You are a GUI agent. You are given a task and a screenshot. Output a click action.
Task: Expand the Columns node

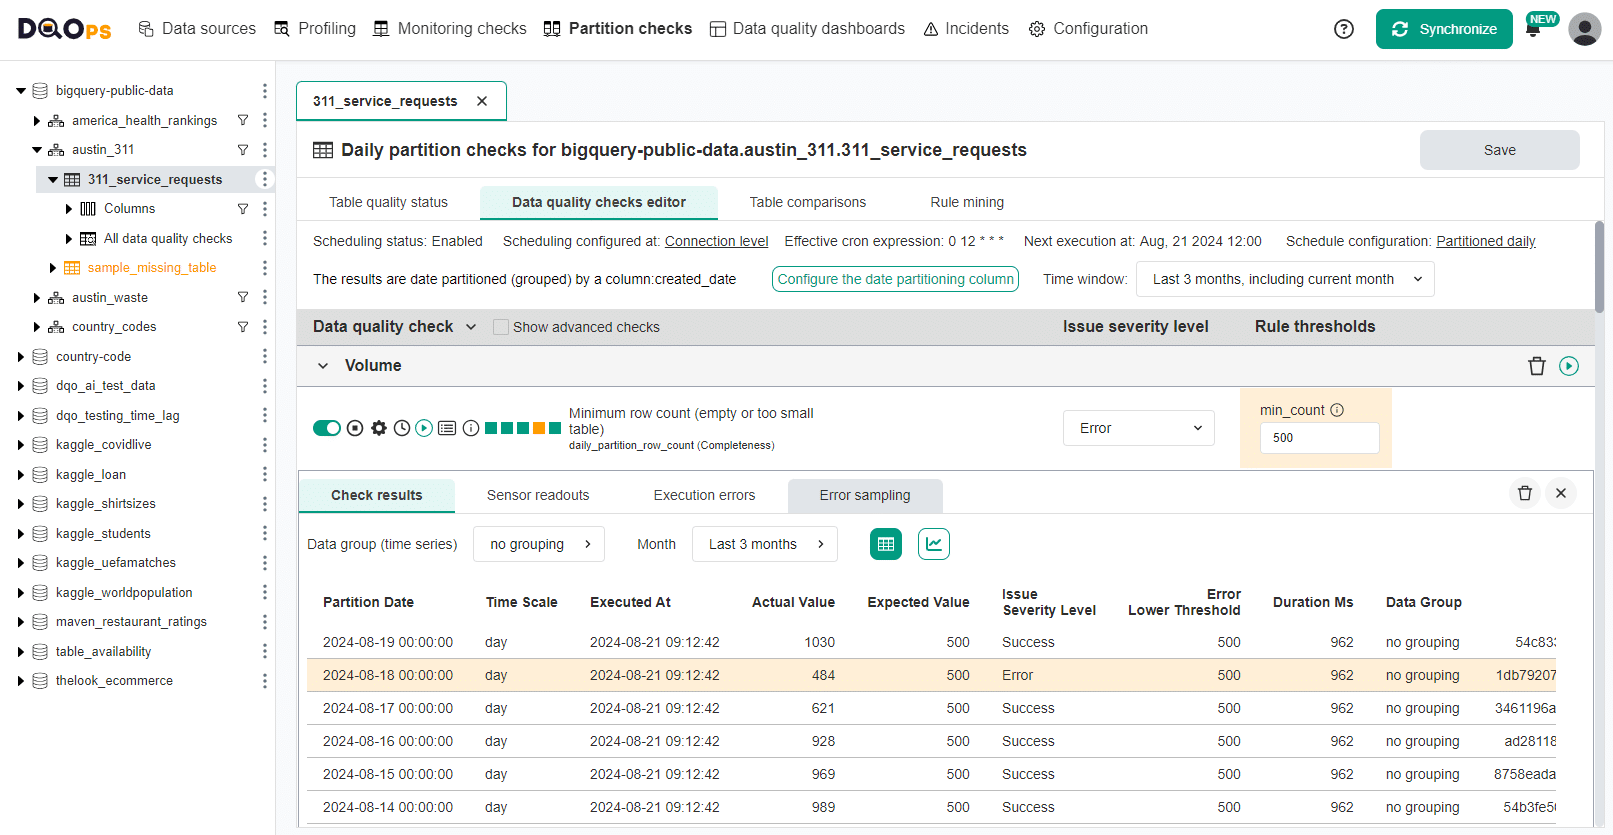[x=69, y=209]
